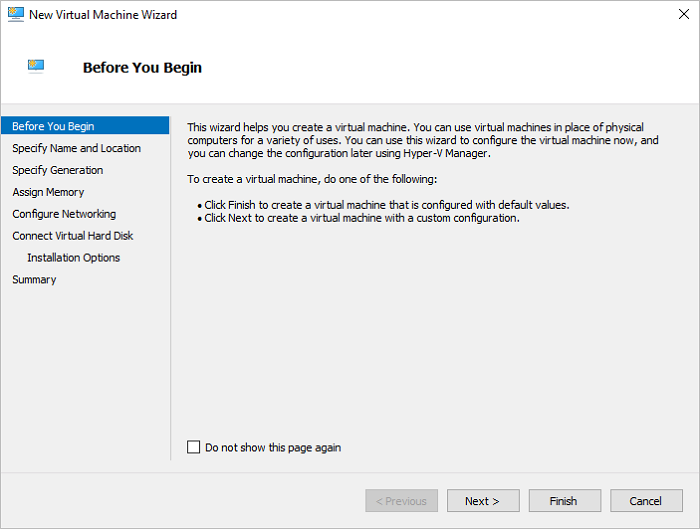This screenshot has height=529, width=700.
Task: Cancel the virtual machine wizard
Action: point(645,501)
